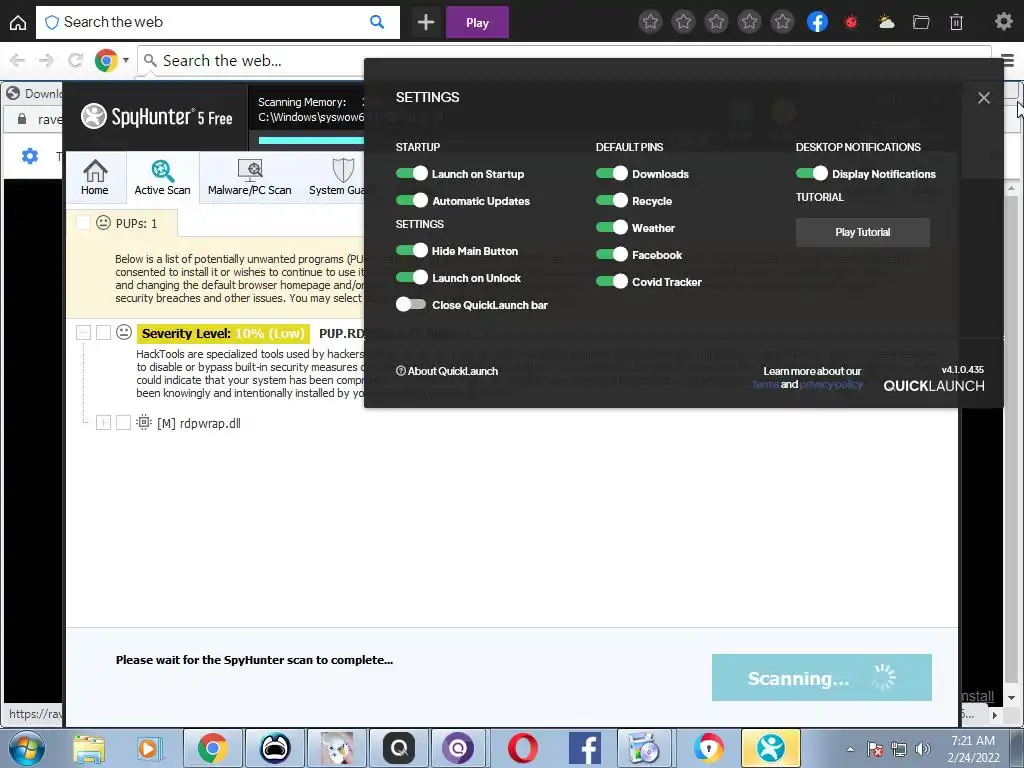
Task: Open Windows Start menu
Action: [x=25, y=748]
